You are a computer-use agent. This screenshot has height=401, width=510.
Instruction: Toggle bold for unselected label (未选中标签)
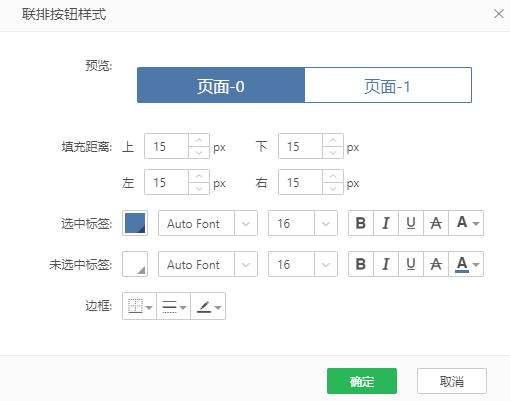(x=361, y=264)
